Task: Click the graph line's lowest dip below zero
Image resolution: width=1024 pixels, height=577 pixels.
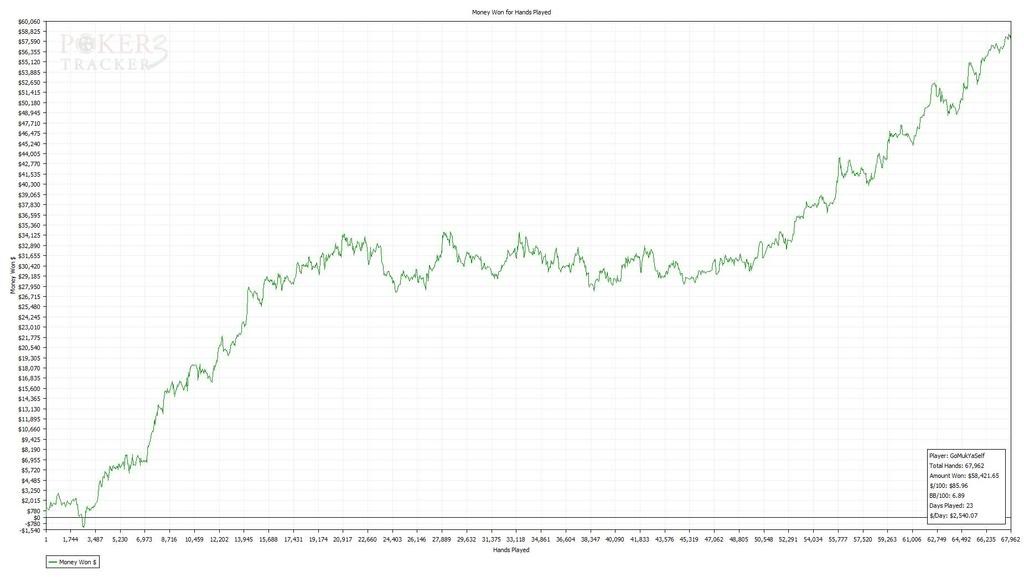Action: tap(83, 525)
